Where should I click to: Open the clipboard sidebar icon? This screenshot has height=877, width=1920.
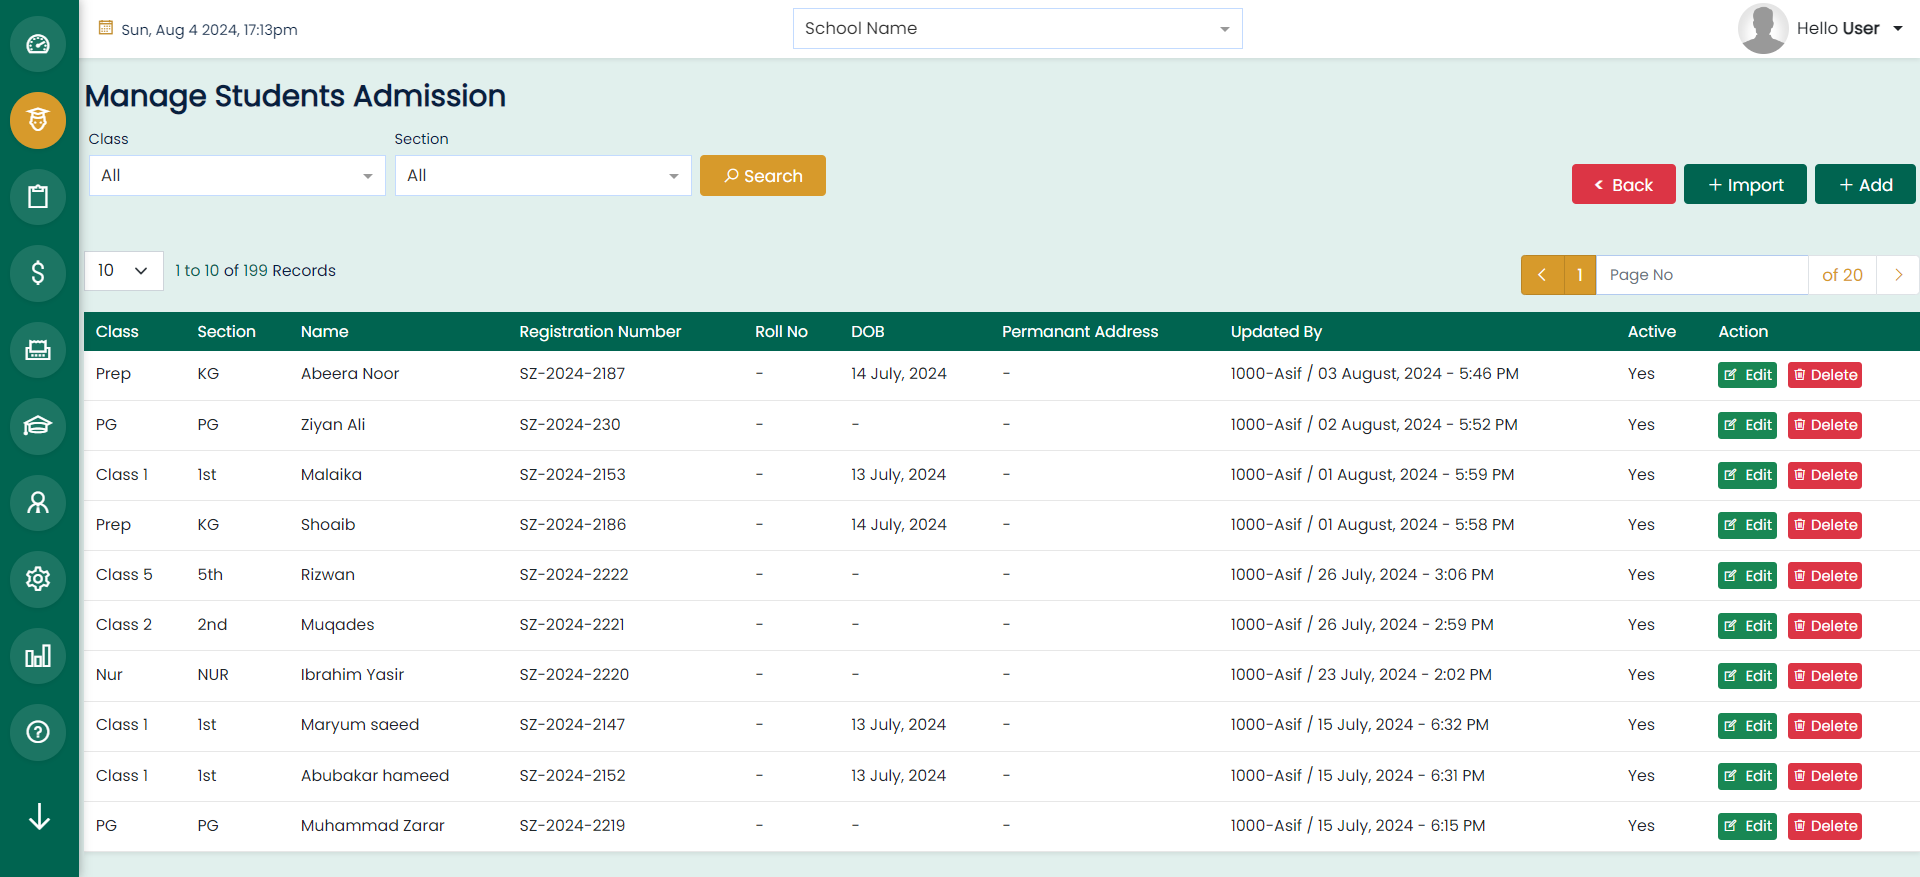[38, 196]
